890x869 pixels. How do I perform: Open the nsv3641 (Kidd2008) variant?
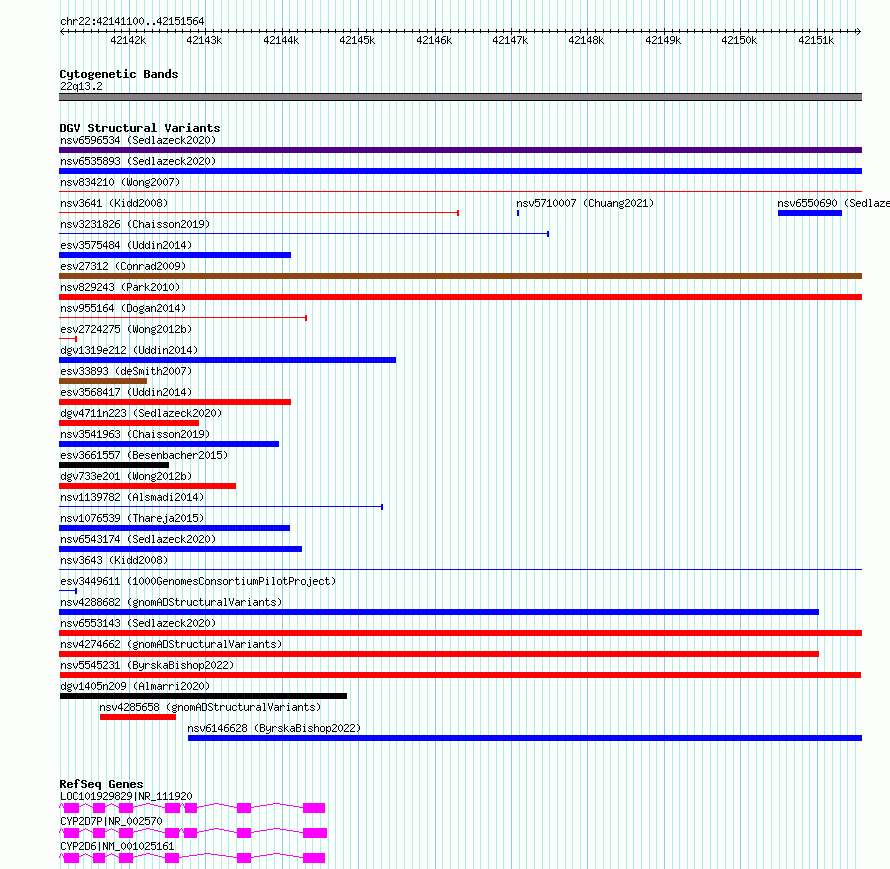tap(114, 203)
